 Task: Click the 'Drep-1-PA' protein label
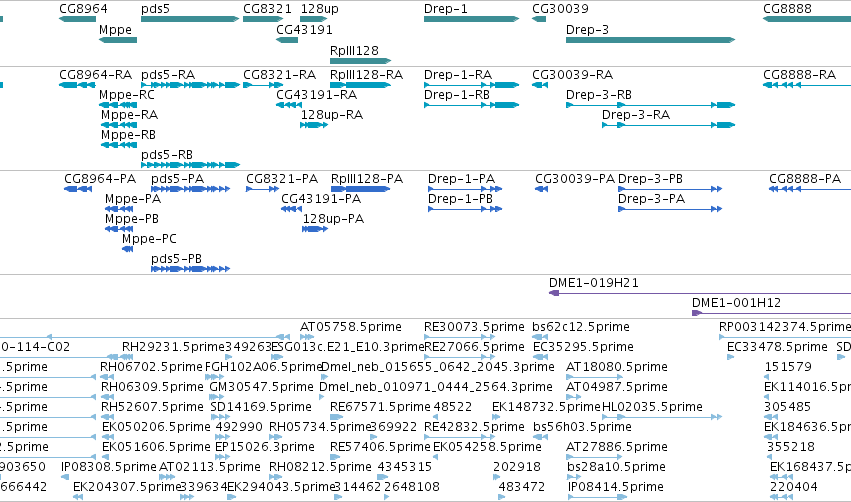pyautogui.click(x=461, y=179)
